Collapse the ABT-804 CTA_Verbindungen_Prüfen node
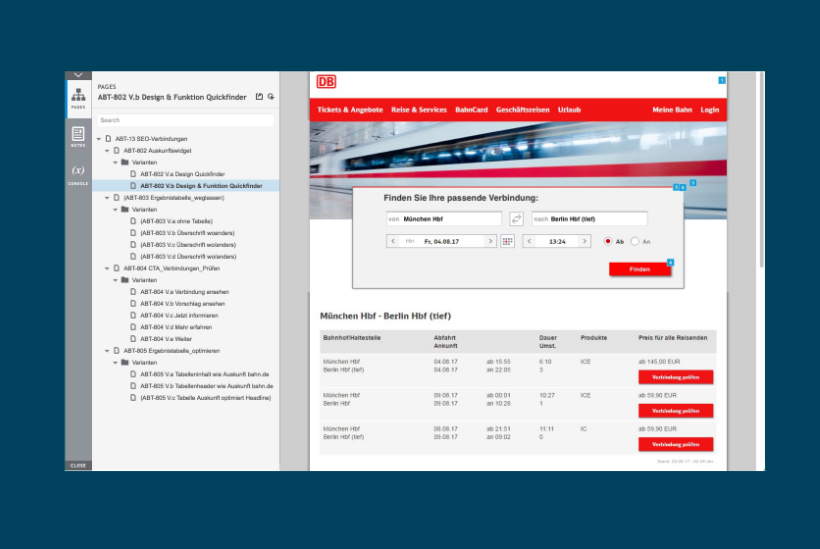 [107, 268]
